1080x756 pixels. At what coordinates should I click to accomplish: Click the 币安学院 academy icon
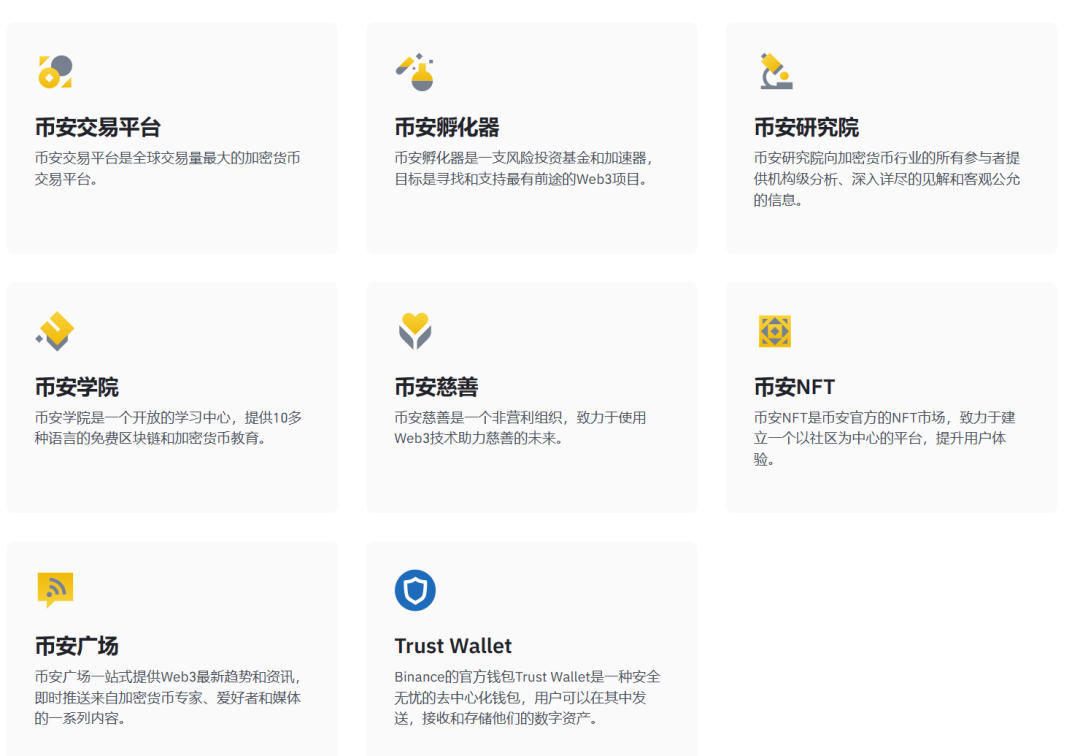click(55, 331)
